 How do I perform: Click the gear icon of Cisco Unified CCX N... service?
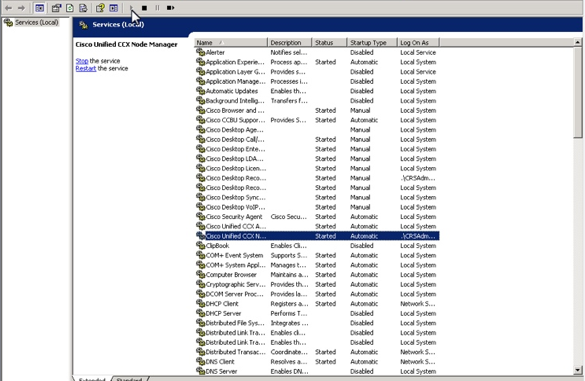click(x=200, y=236)
